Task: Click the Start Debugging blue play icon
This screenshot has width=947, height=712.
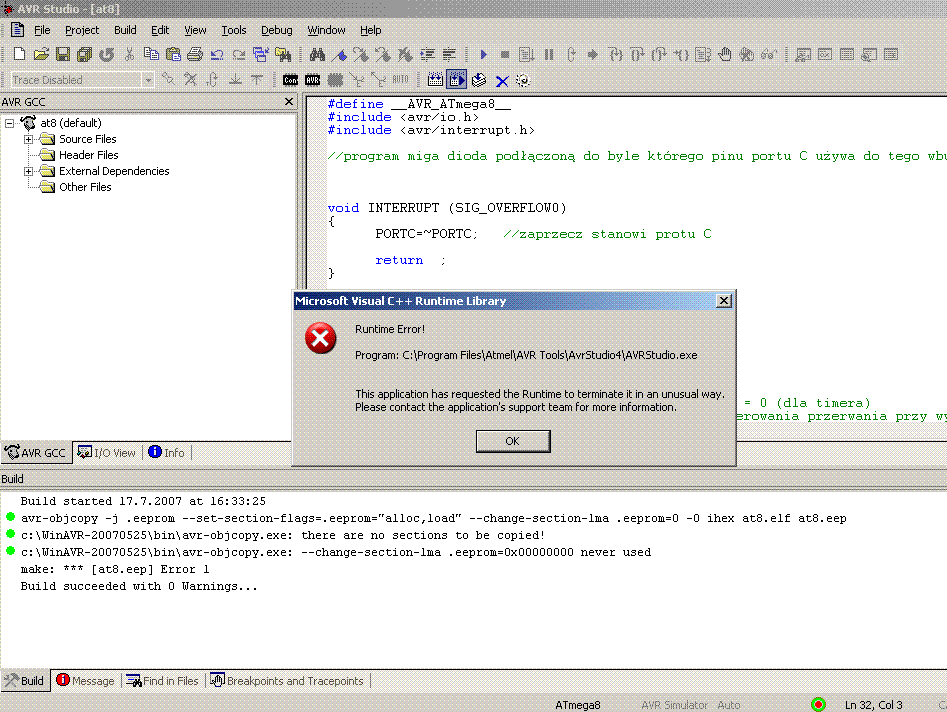Action: (483, 54)
